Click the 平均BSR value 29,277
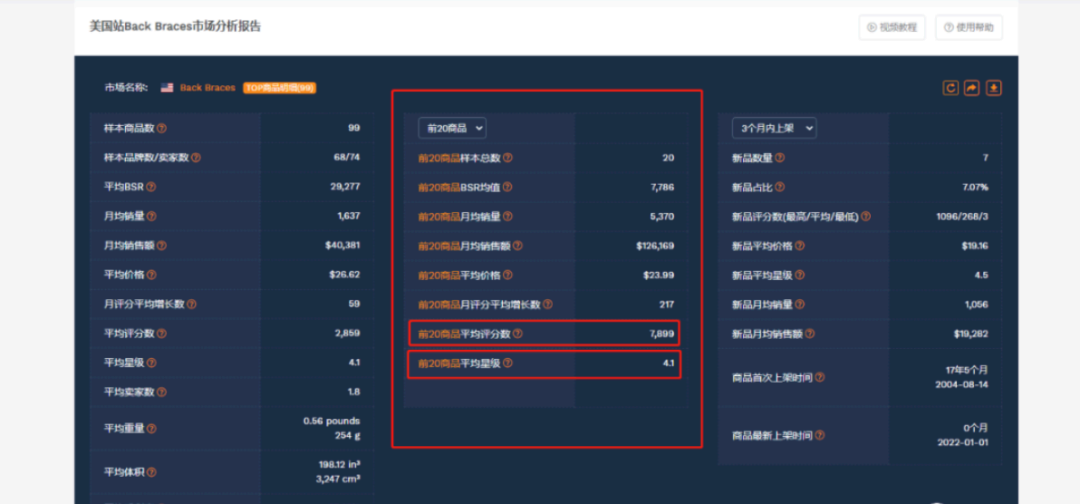1080x504 pixels. tap(345, 187)
